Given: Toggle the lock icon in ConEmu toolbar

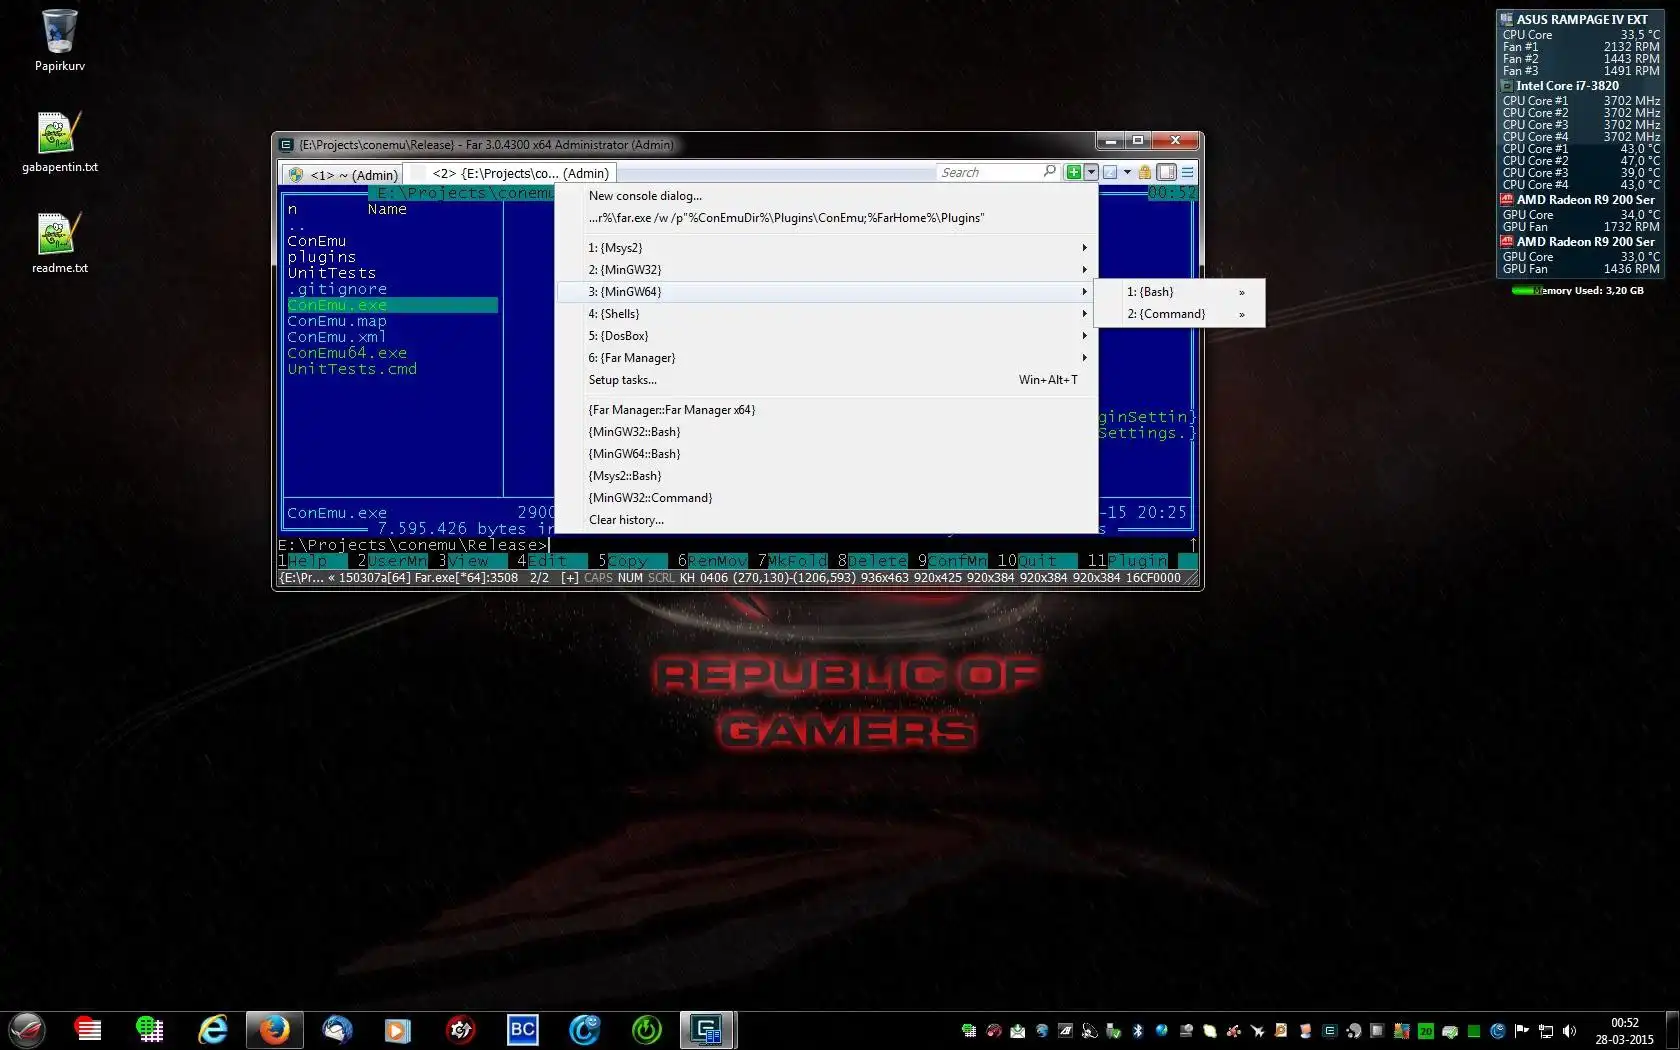Looking at the screenshot, I should (1145, 172).
